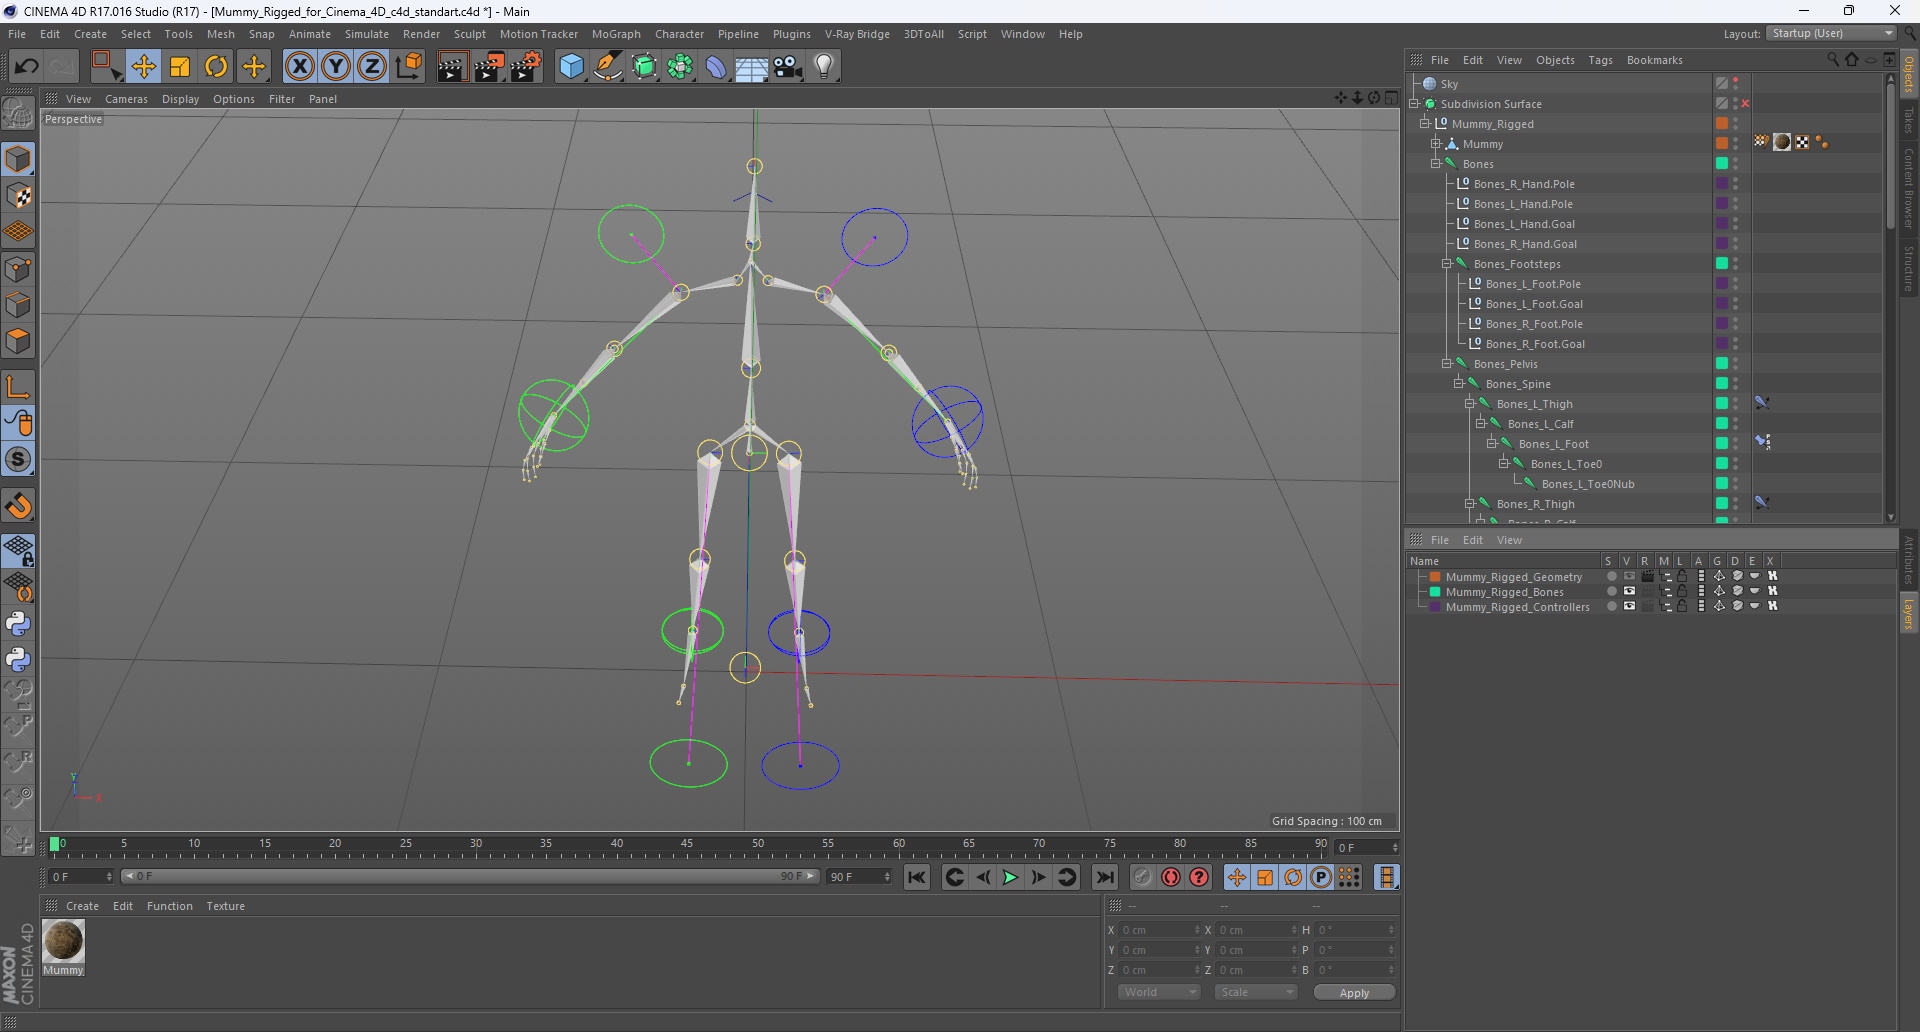Go to end of timeline
Screen dimensions: 1920x1032
(1104, 877)
